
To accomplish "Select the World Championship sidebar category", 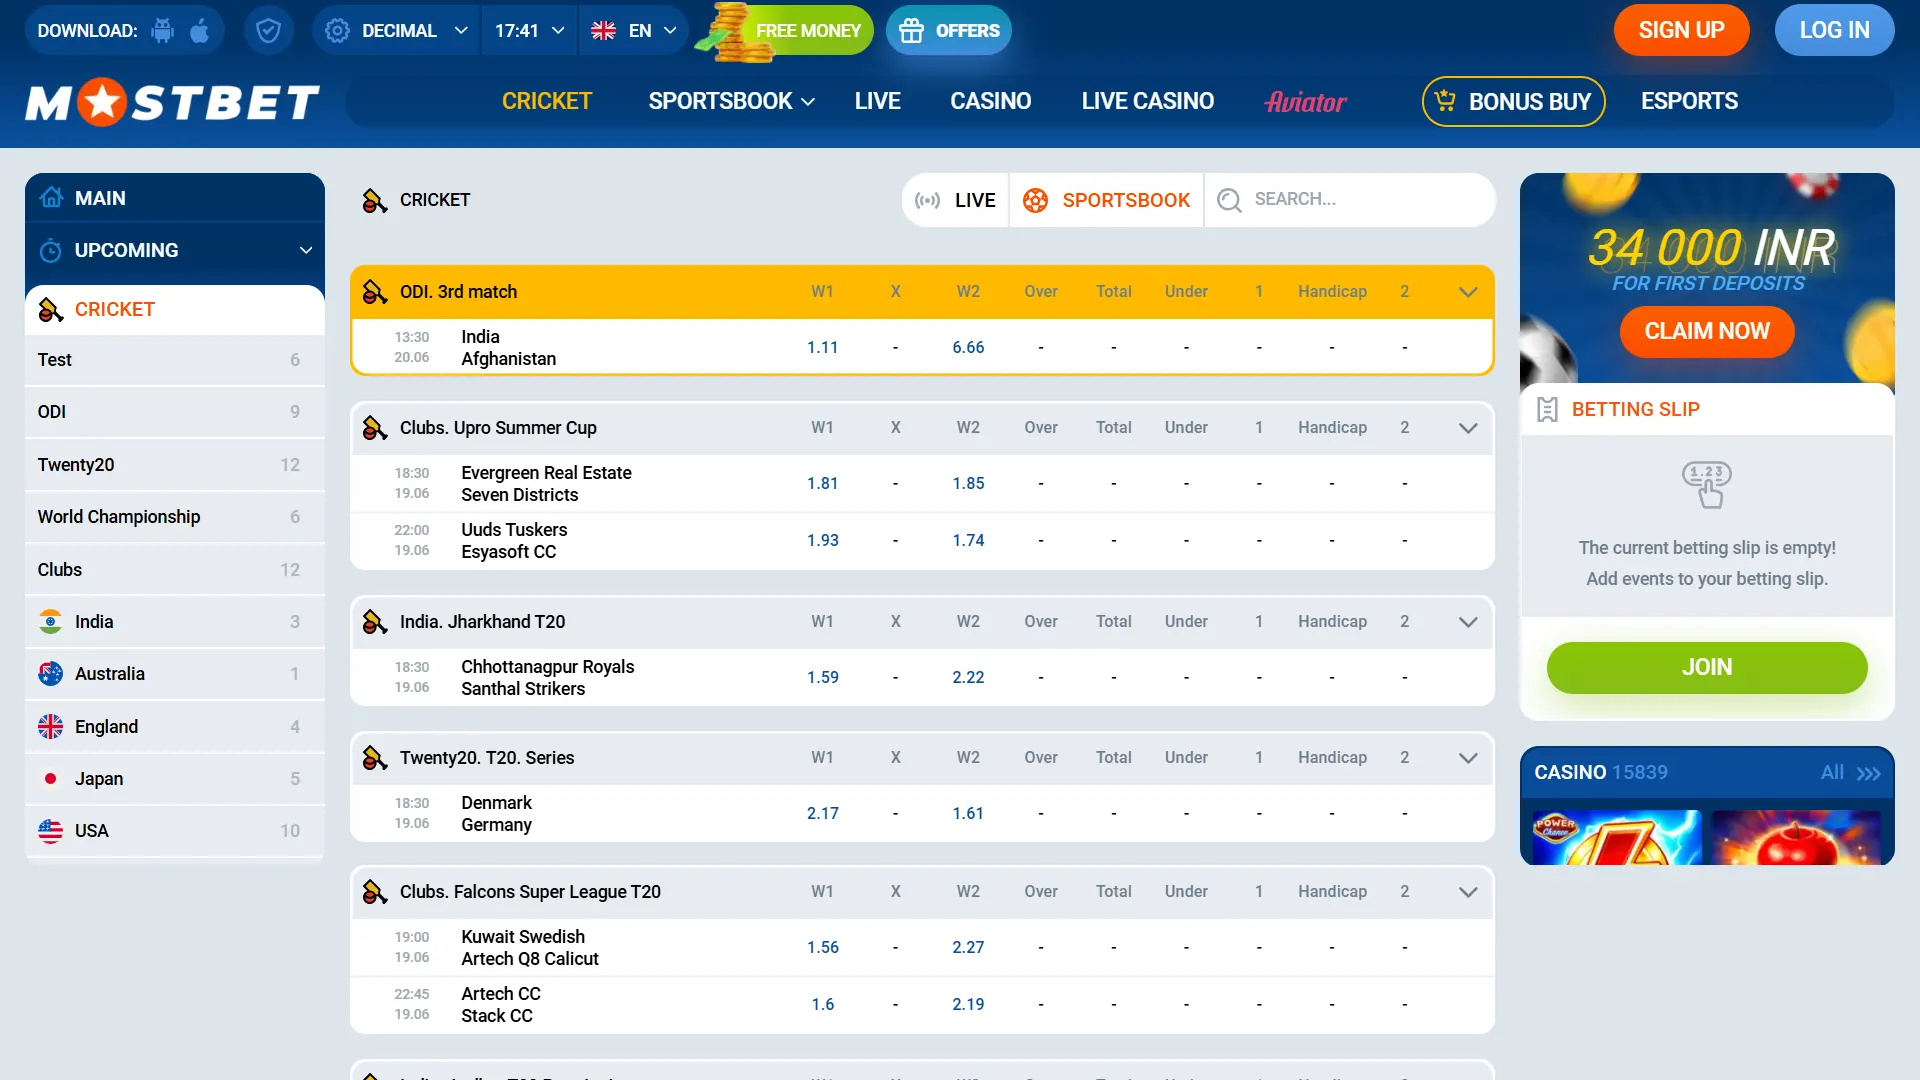I will click(175, 517).
